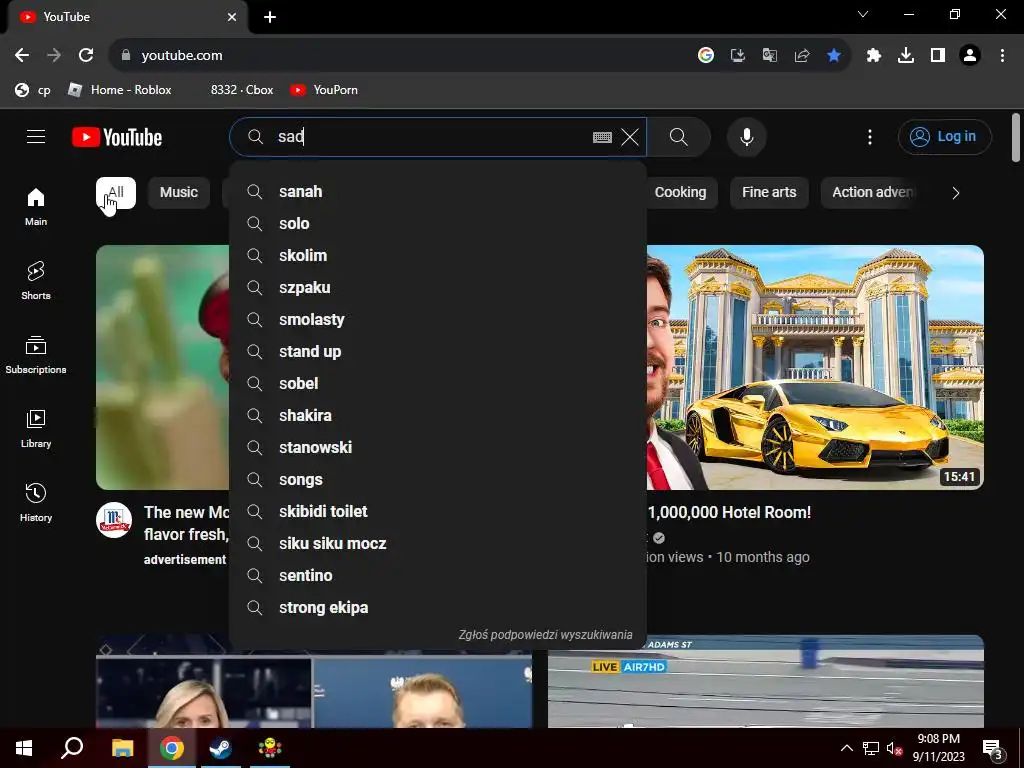This screenshot has width=1024, height=768.
Task: Choose the 'siku siku mocz' search suggestion
Action: 438,543
